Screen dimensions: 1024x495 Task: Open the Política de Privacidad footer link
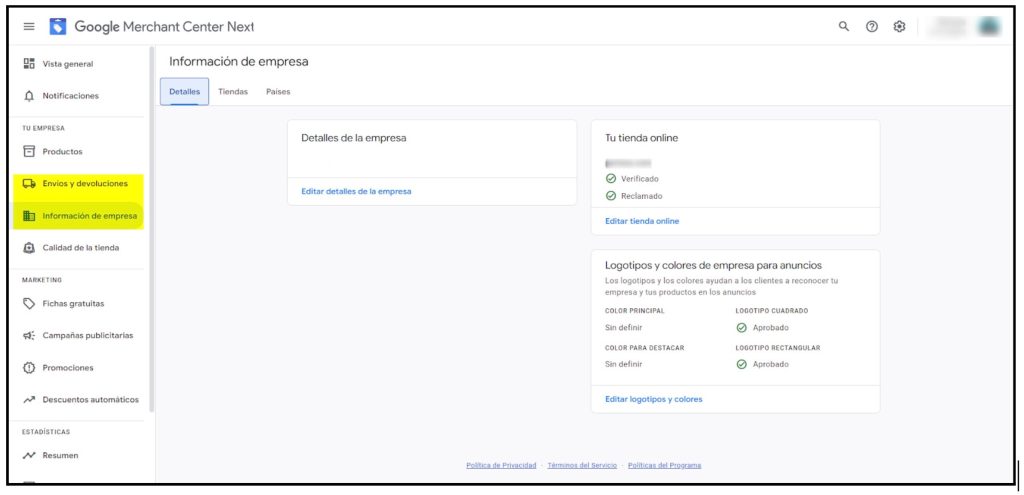coord(501,465)
